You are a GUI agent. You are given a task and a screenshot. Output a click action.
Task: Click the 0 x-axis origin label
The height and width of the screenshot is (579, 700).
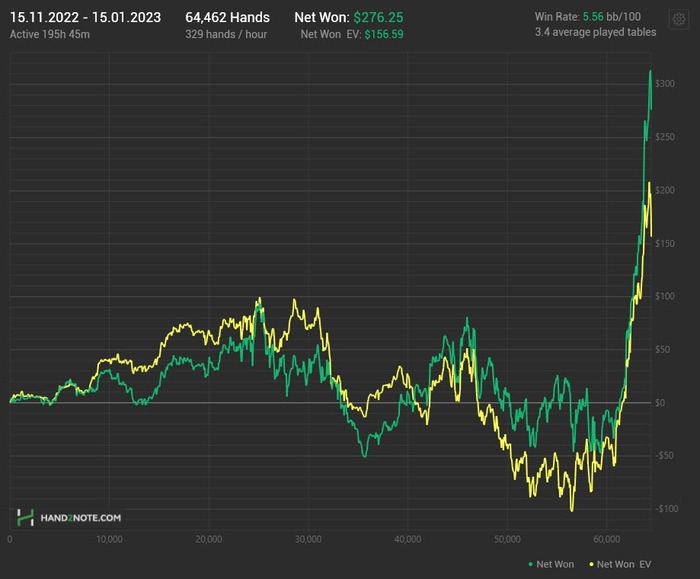[x=10, y=539]
